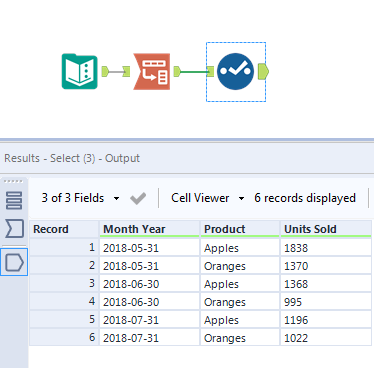Click the units sold value 1022
This screenshot has height=368, width=374.
point(326,338)
